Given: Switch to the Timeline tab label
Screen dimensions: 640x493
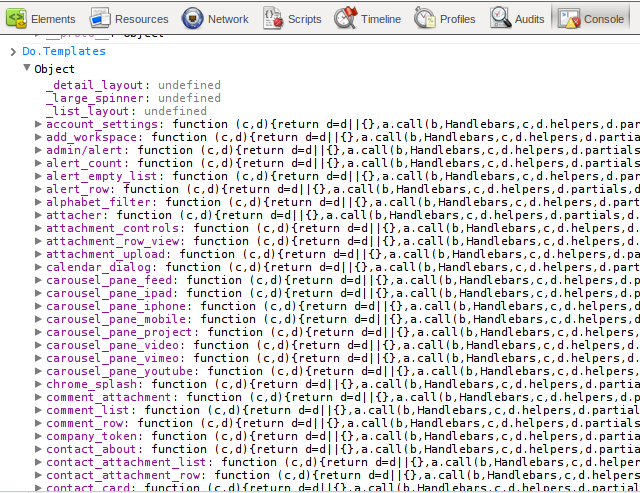Looking at the screenshot, I should [x=381, y=19].
